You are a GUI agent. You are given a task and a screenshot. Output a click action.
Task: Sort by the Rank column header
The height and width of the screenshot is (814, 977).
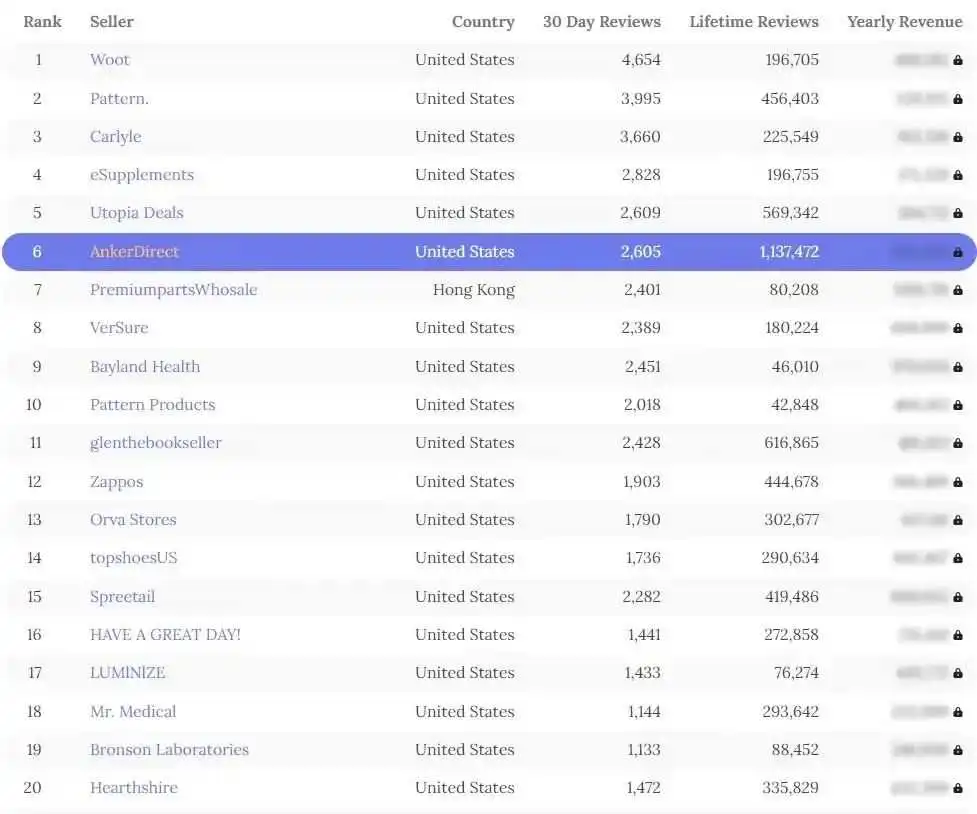click(x=42, y=22)
